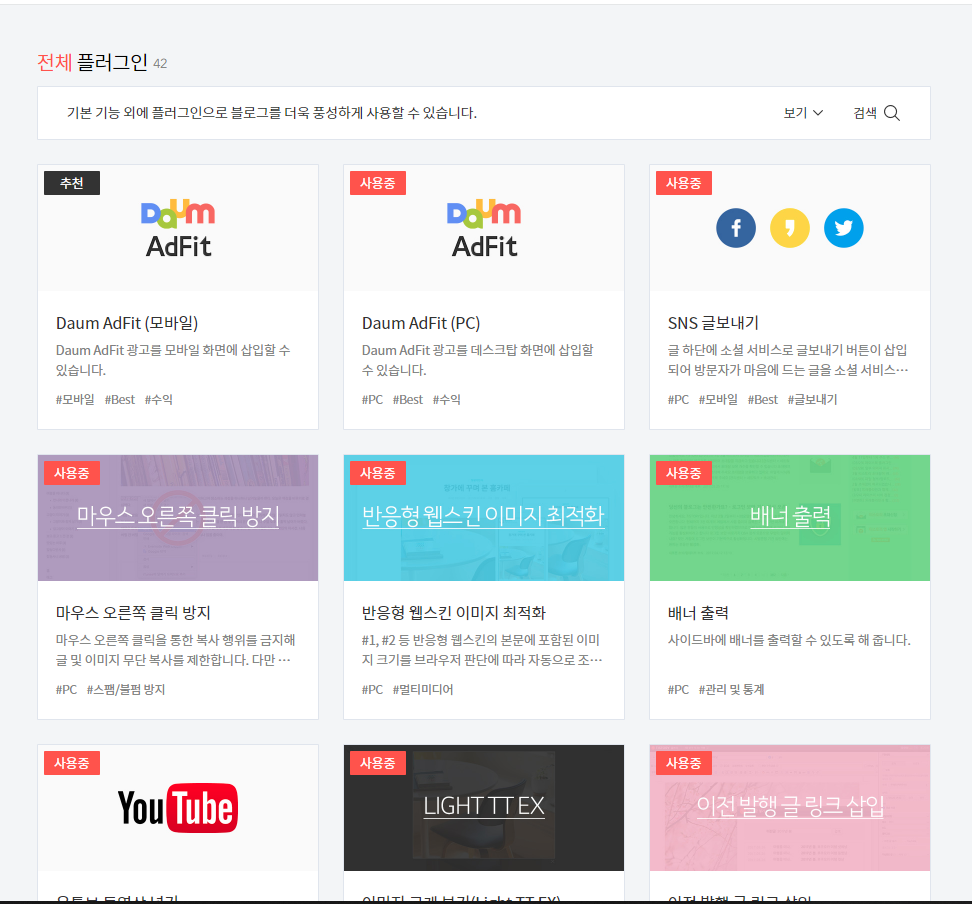972x904 pixels.
Task: Click #수익 tag on AdFit 모바일 card
Action: click(x=159, y=400)
